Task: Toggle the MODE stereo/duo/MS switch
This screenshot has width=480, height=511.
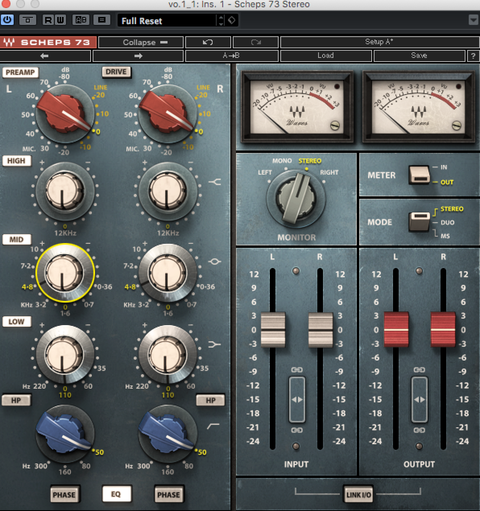Action: point(419,221)
